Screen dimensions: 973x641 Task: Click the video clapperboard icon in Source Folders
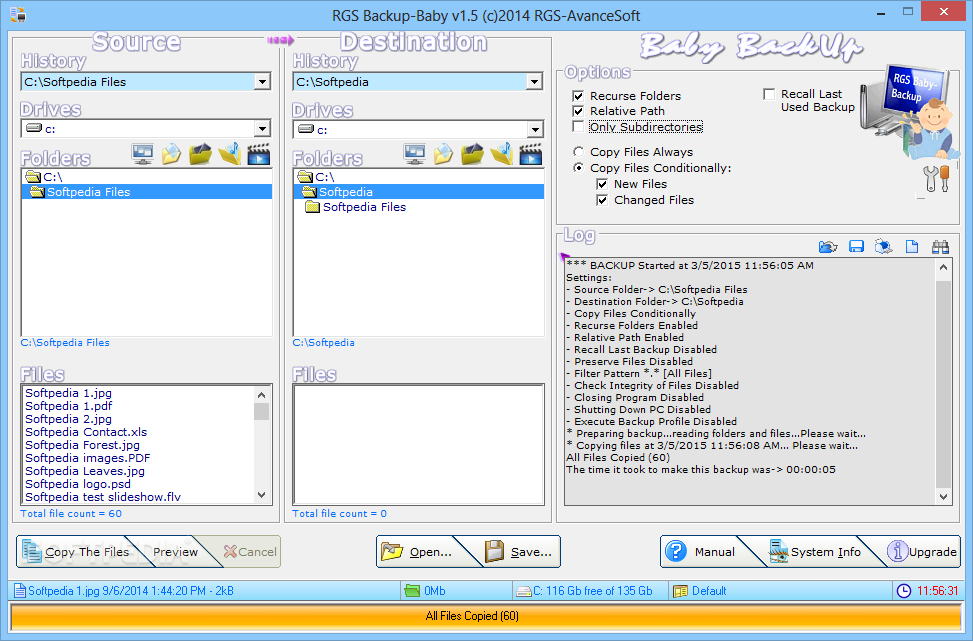(x=259, y=154)
